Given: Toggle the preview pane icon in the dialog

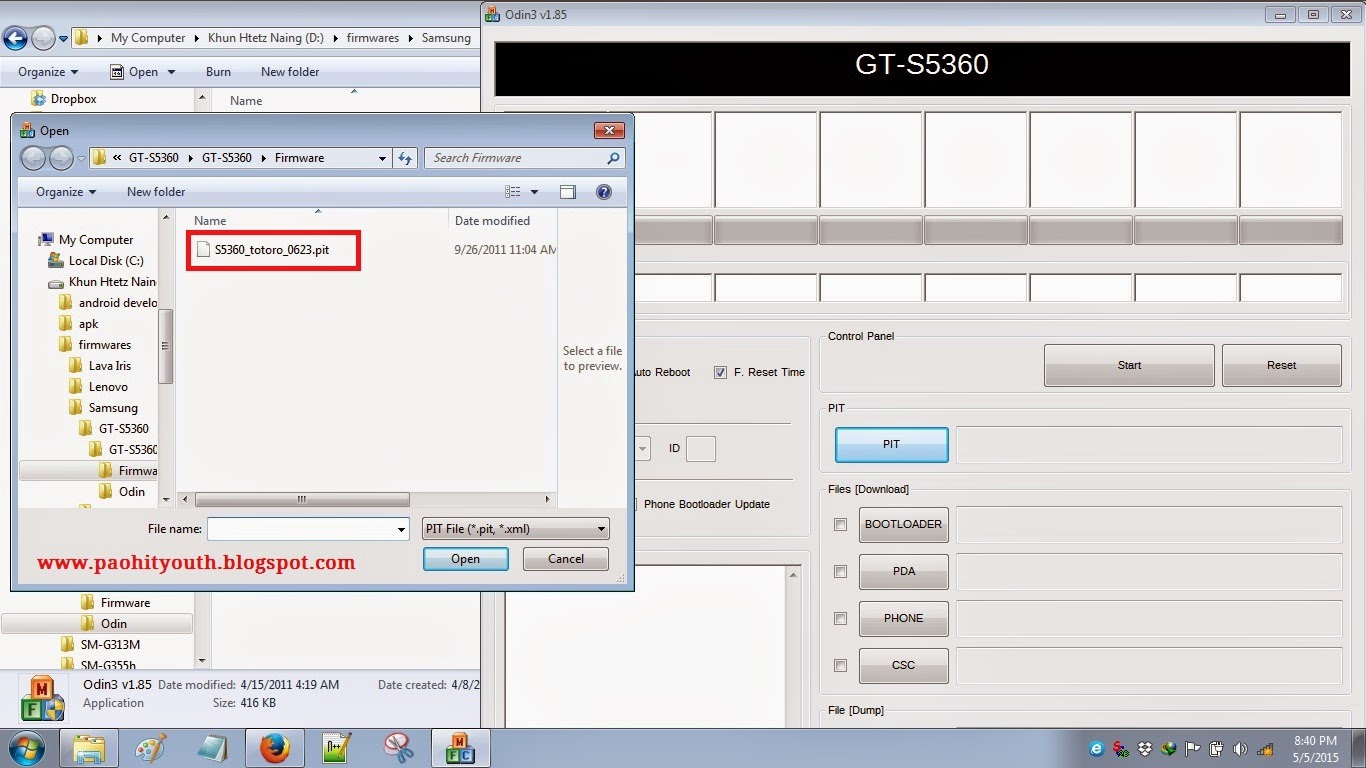Looking at the screenshot, I should click(568, 192).
